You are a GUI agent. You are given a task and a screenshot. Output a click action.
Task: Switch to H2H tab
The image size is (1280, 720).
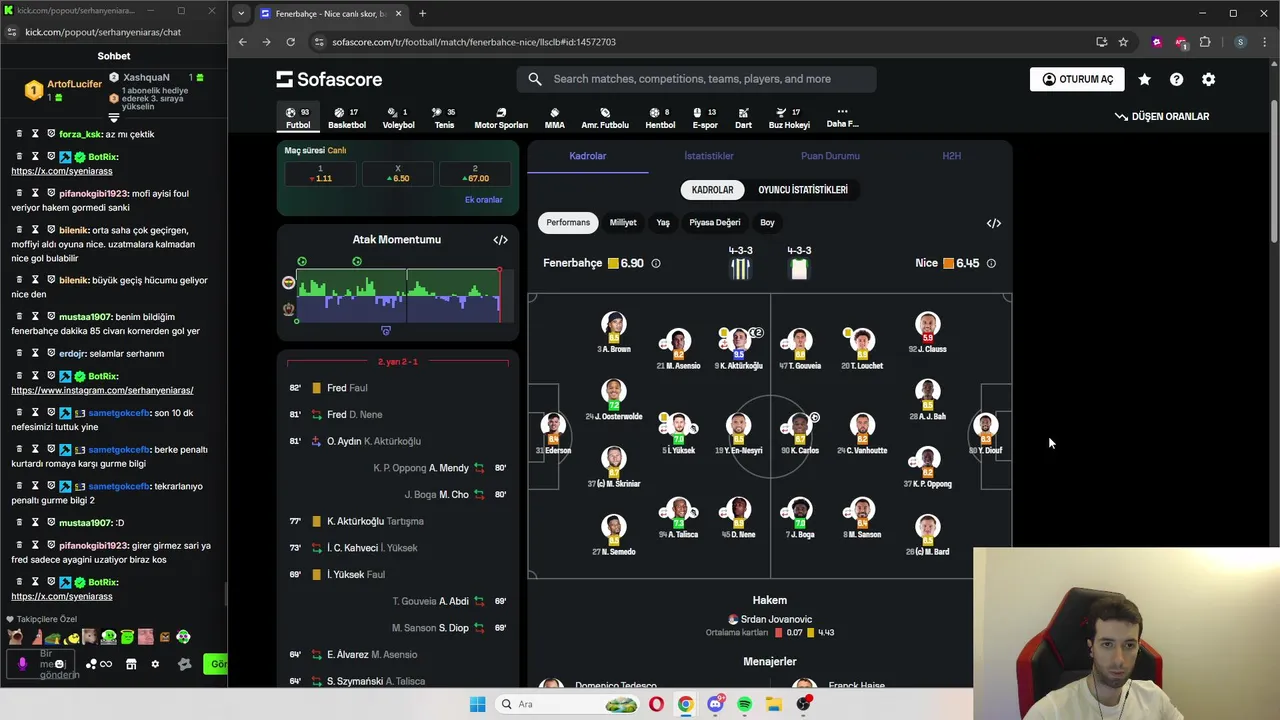(x=951, y=156)
